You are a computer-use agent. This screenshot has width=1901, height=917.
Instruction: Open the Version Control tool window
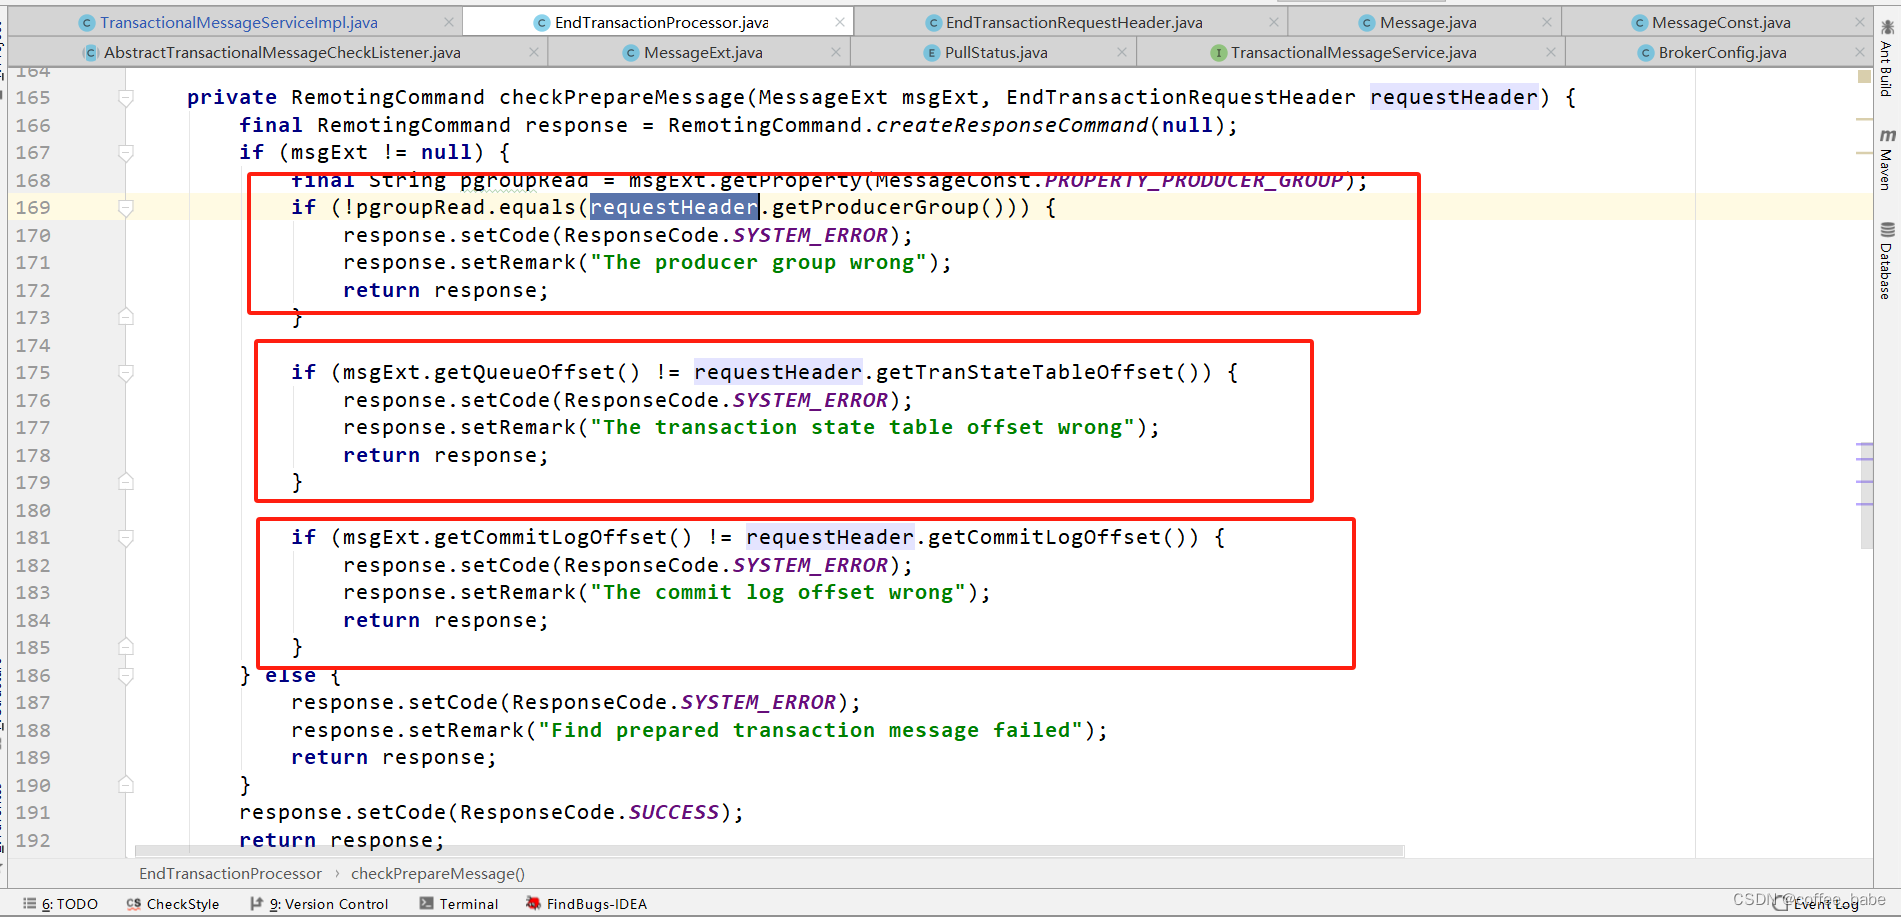[319, 904]
